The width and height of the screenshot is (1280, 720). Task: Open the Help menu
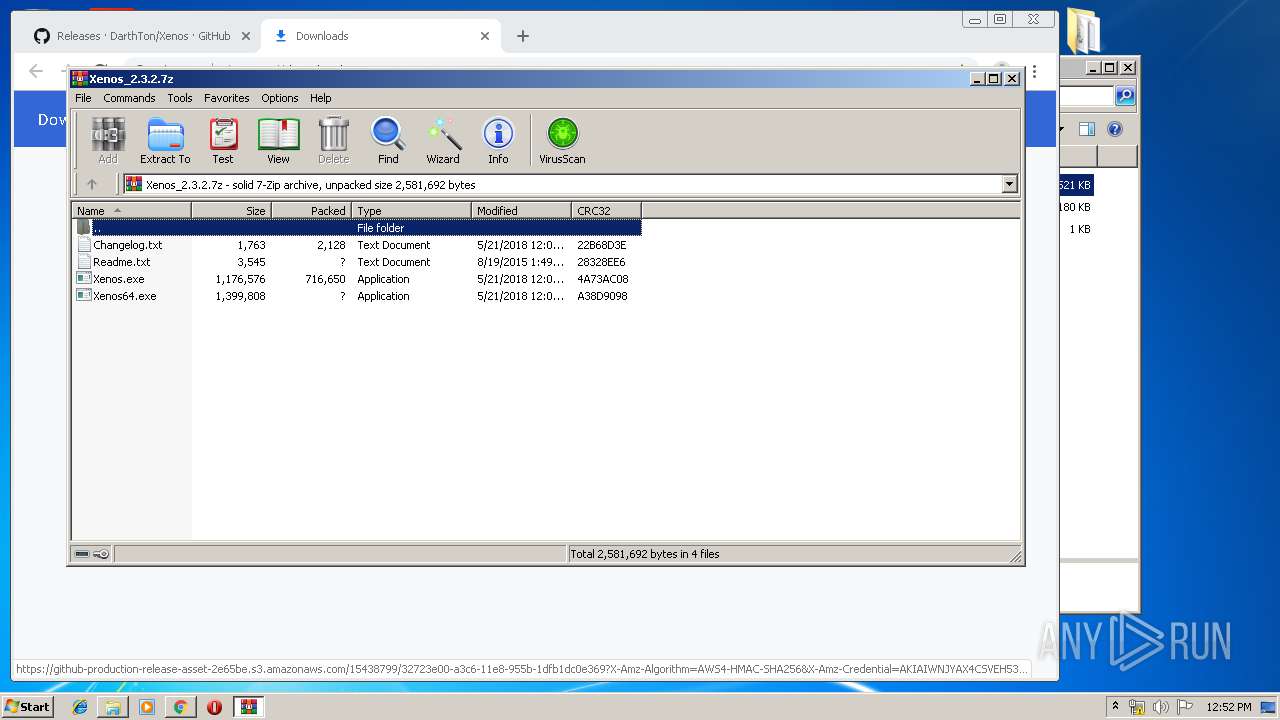[320, 98]
